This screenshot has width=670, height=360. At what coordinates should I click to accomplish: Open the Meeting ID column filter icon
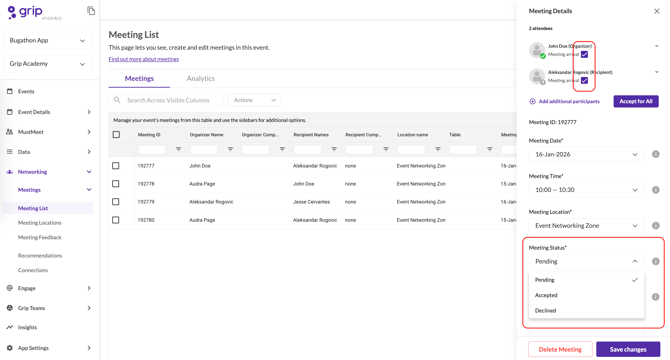coord(179,149)
